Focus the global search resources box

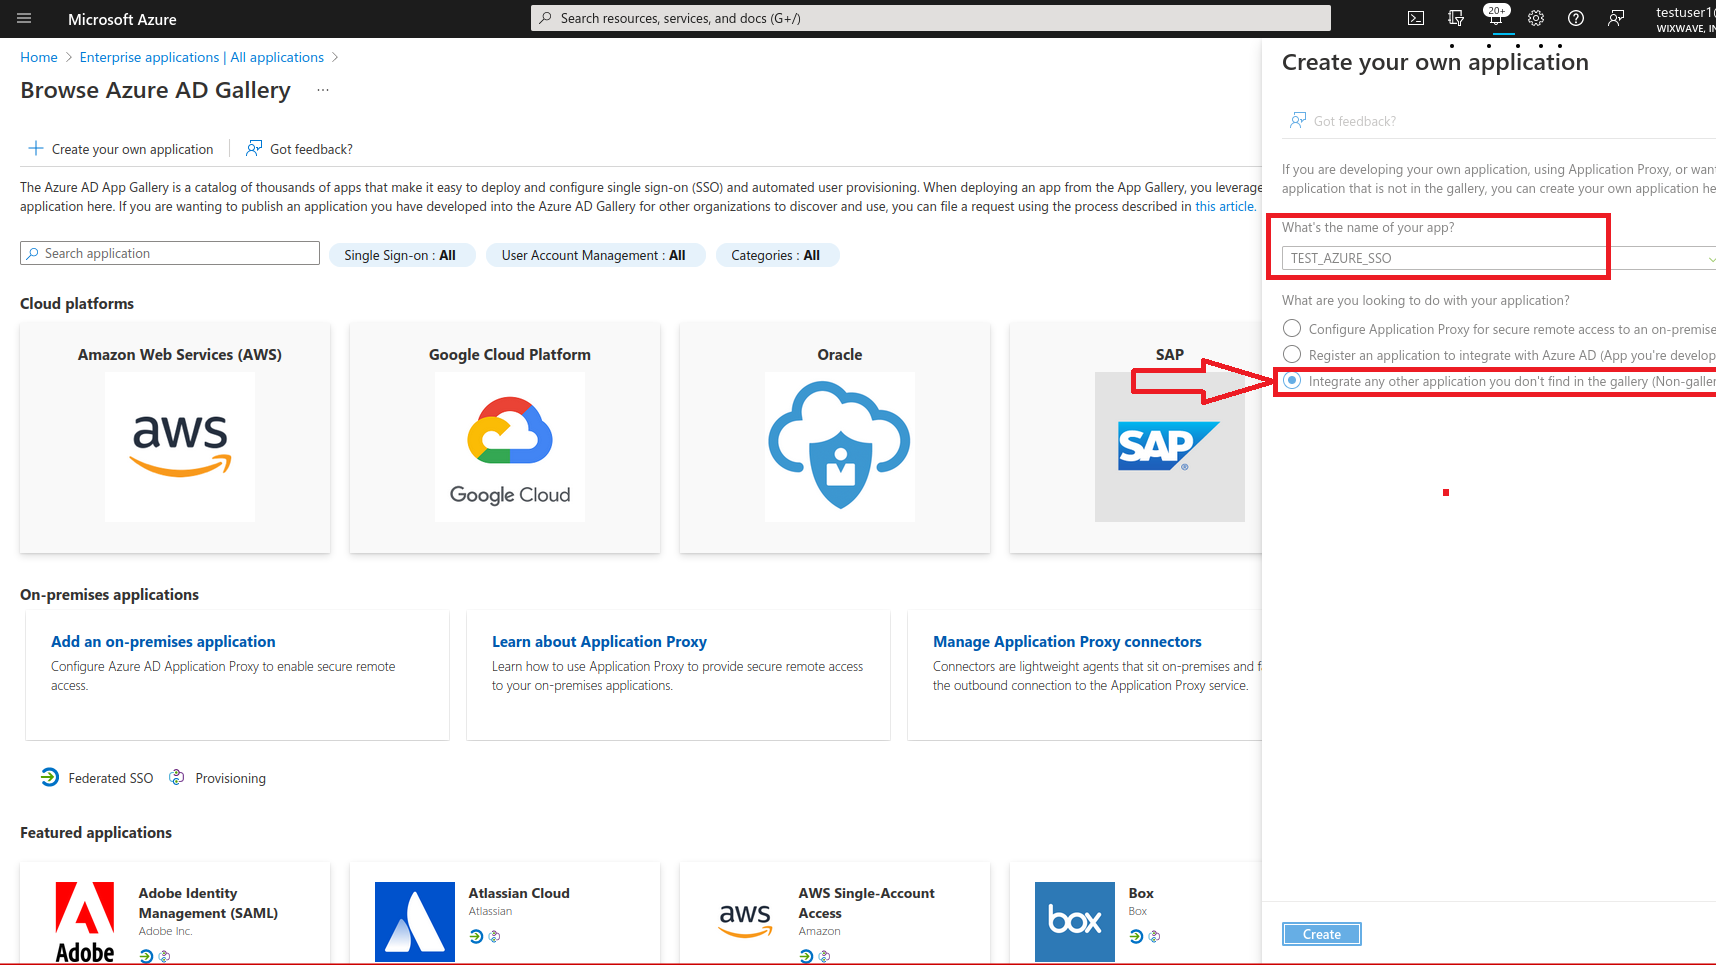click(930, 18)
